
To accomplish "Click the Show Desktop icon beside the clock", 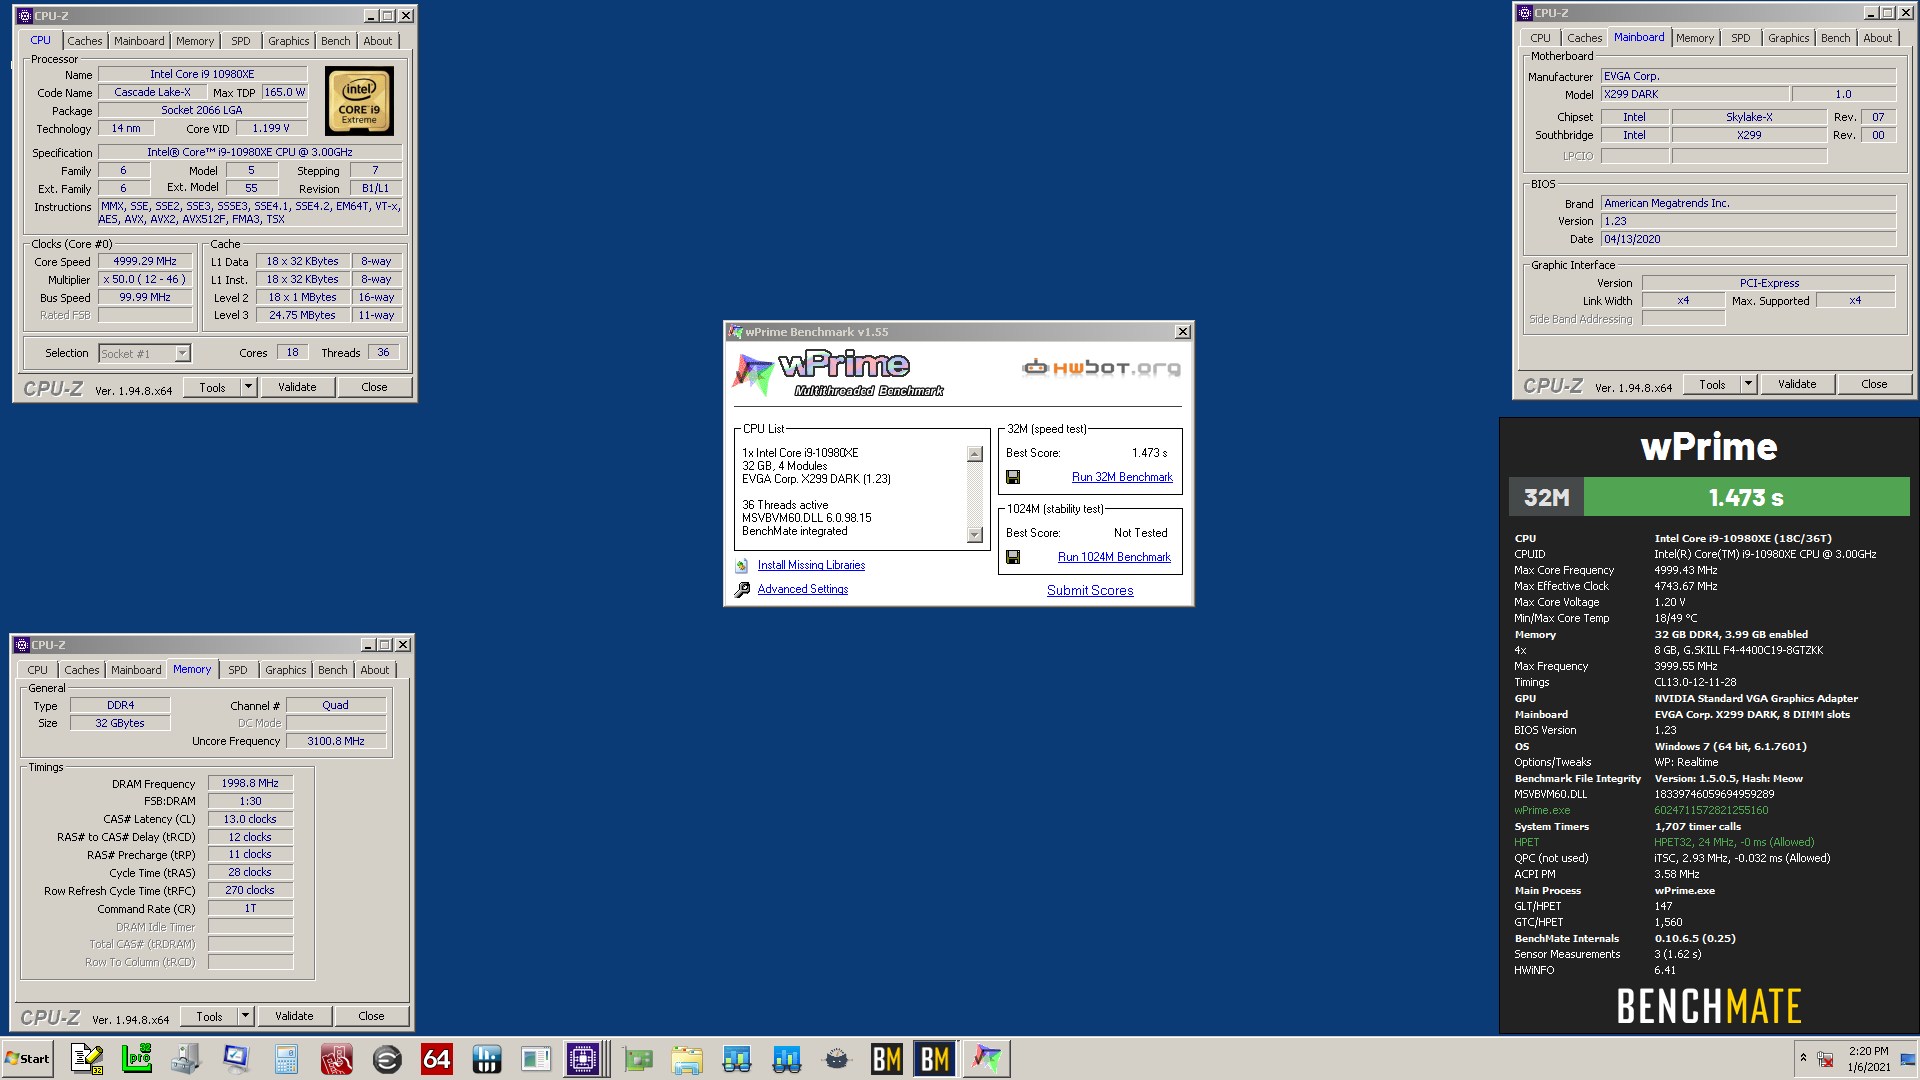I will tap(1908, 1059).
